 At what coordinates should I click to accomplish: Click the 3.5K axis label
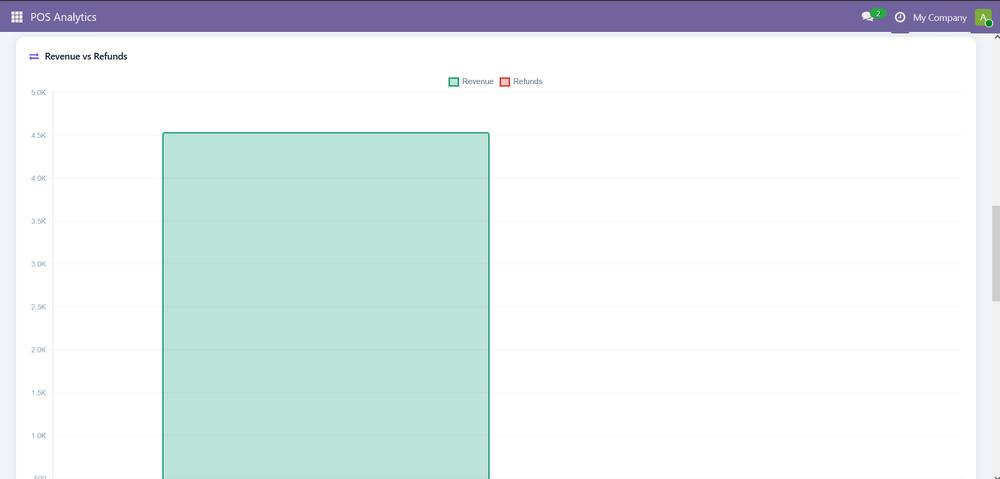[38, 221]
